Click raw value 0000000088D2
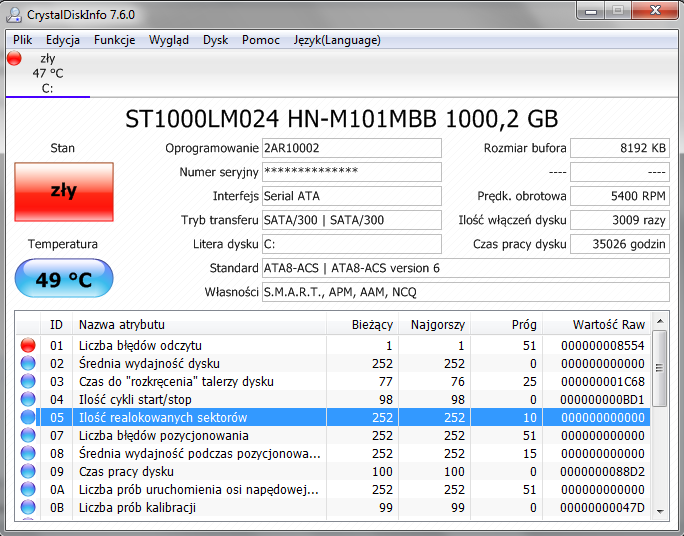 coord(602,471)
